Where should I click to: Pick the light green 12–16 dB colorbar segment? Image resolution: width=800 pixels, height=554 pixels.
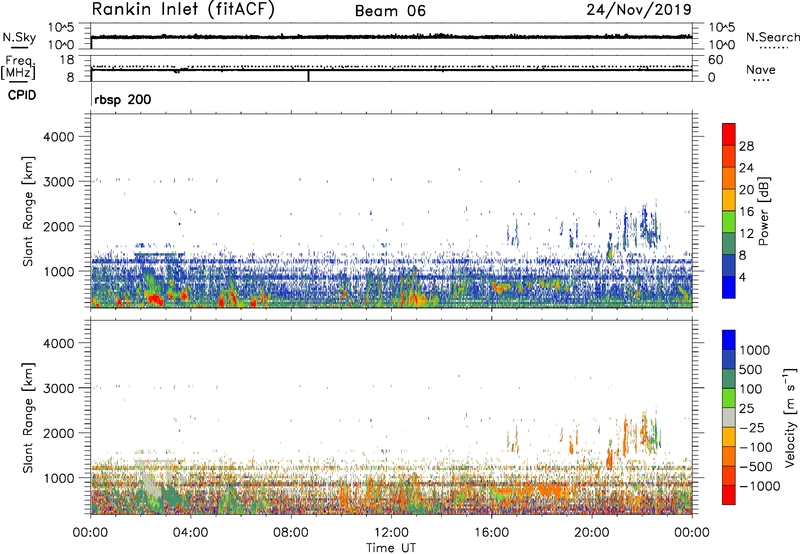[729, 223]
